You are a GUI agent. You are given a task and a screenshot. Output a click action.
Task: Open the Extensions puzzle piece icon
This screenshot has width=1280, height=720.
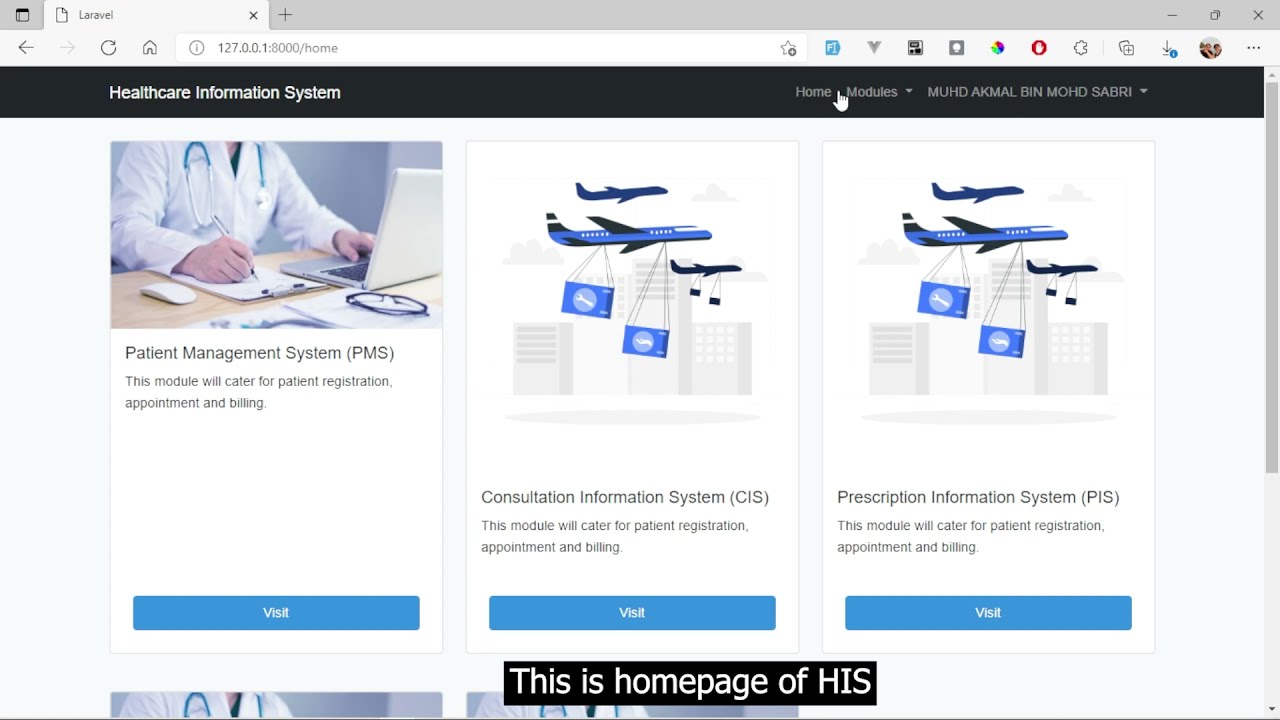tap(1080, 48)
